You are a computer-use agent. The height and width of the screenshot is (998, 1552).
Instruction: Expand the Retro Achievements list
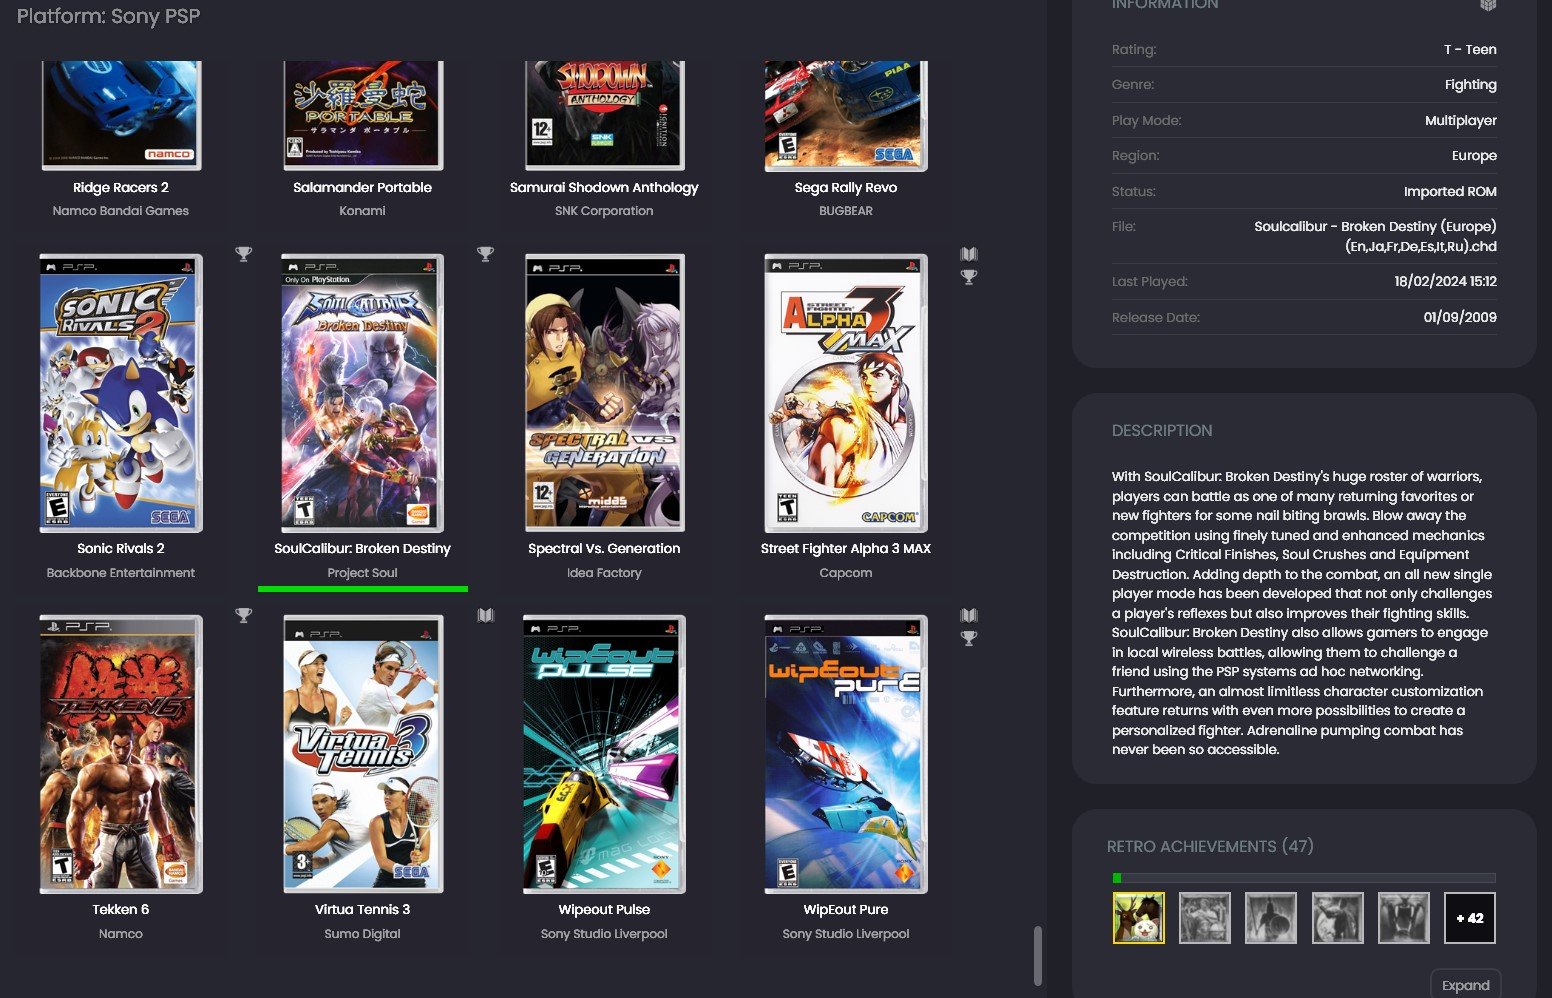1466,984
